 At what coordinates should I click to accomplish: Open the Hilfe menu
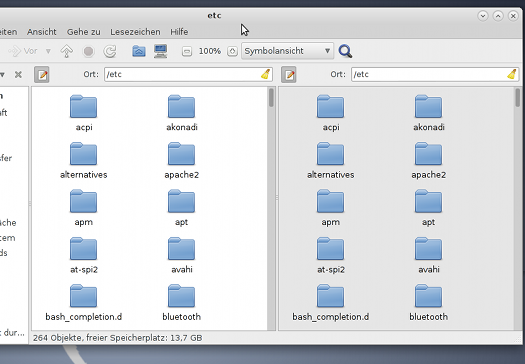coord(179,32)
